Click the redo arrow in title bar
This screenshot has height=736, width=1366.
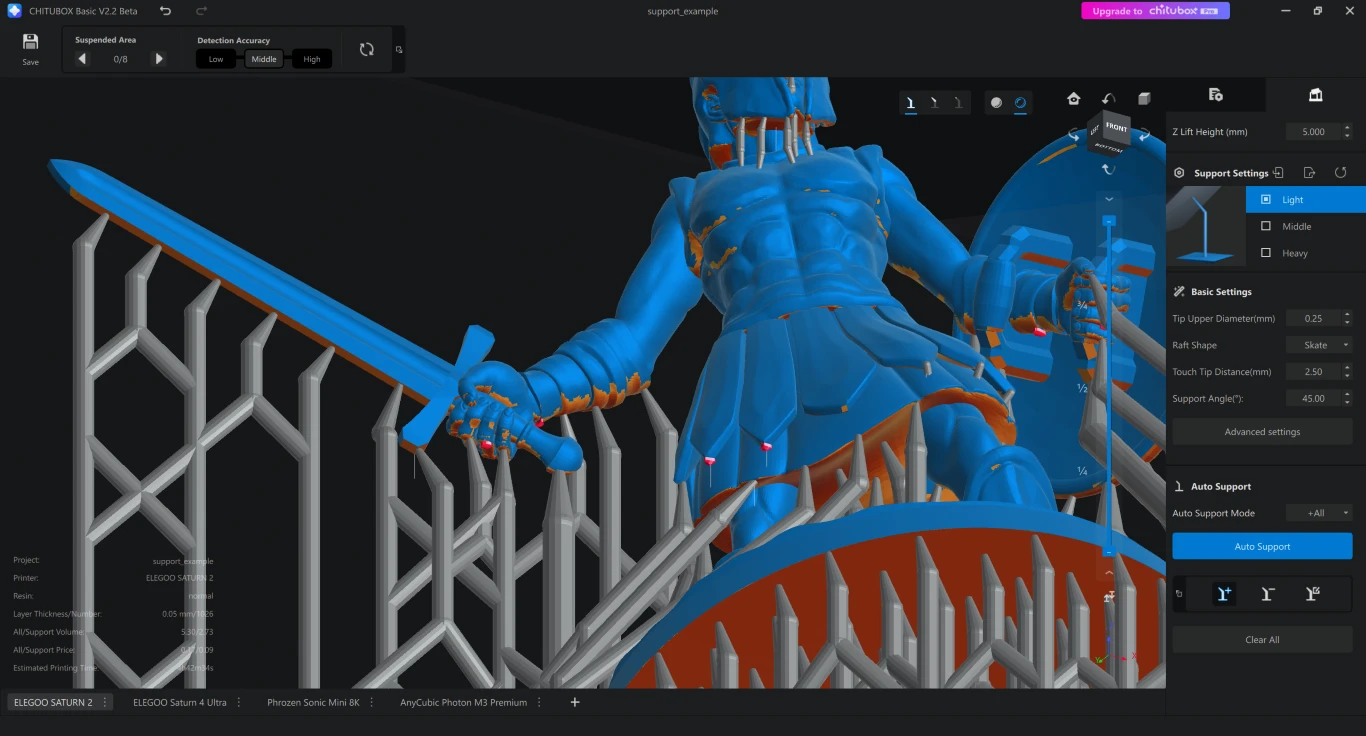coord(201,11)
